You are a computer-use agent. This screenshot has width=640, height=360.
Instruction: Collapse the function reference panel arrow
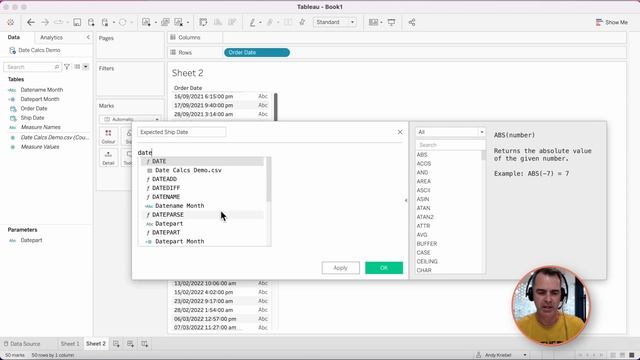click(x=406, y=200)
